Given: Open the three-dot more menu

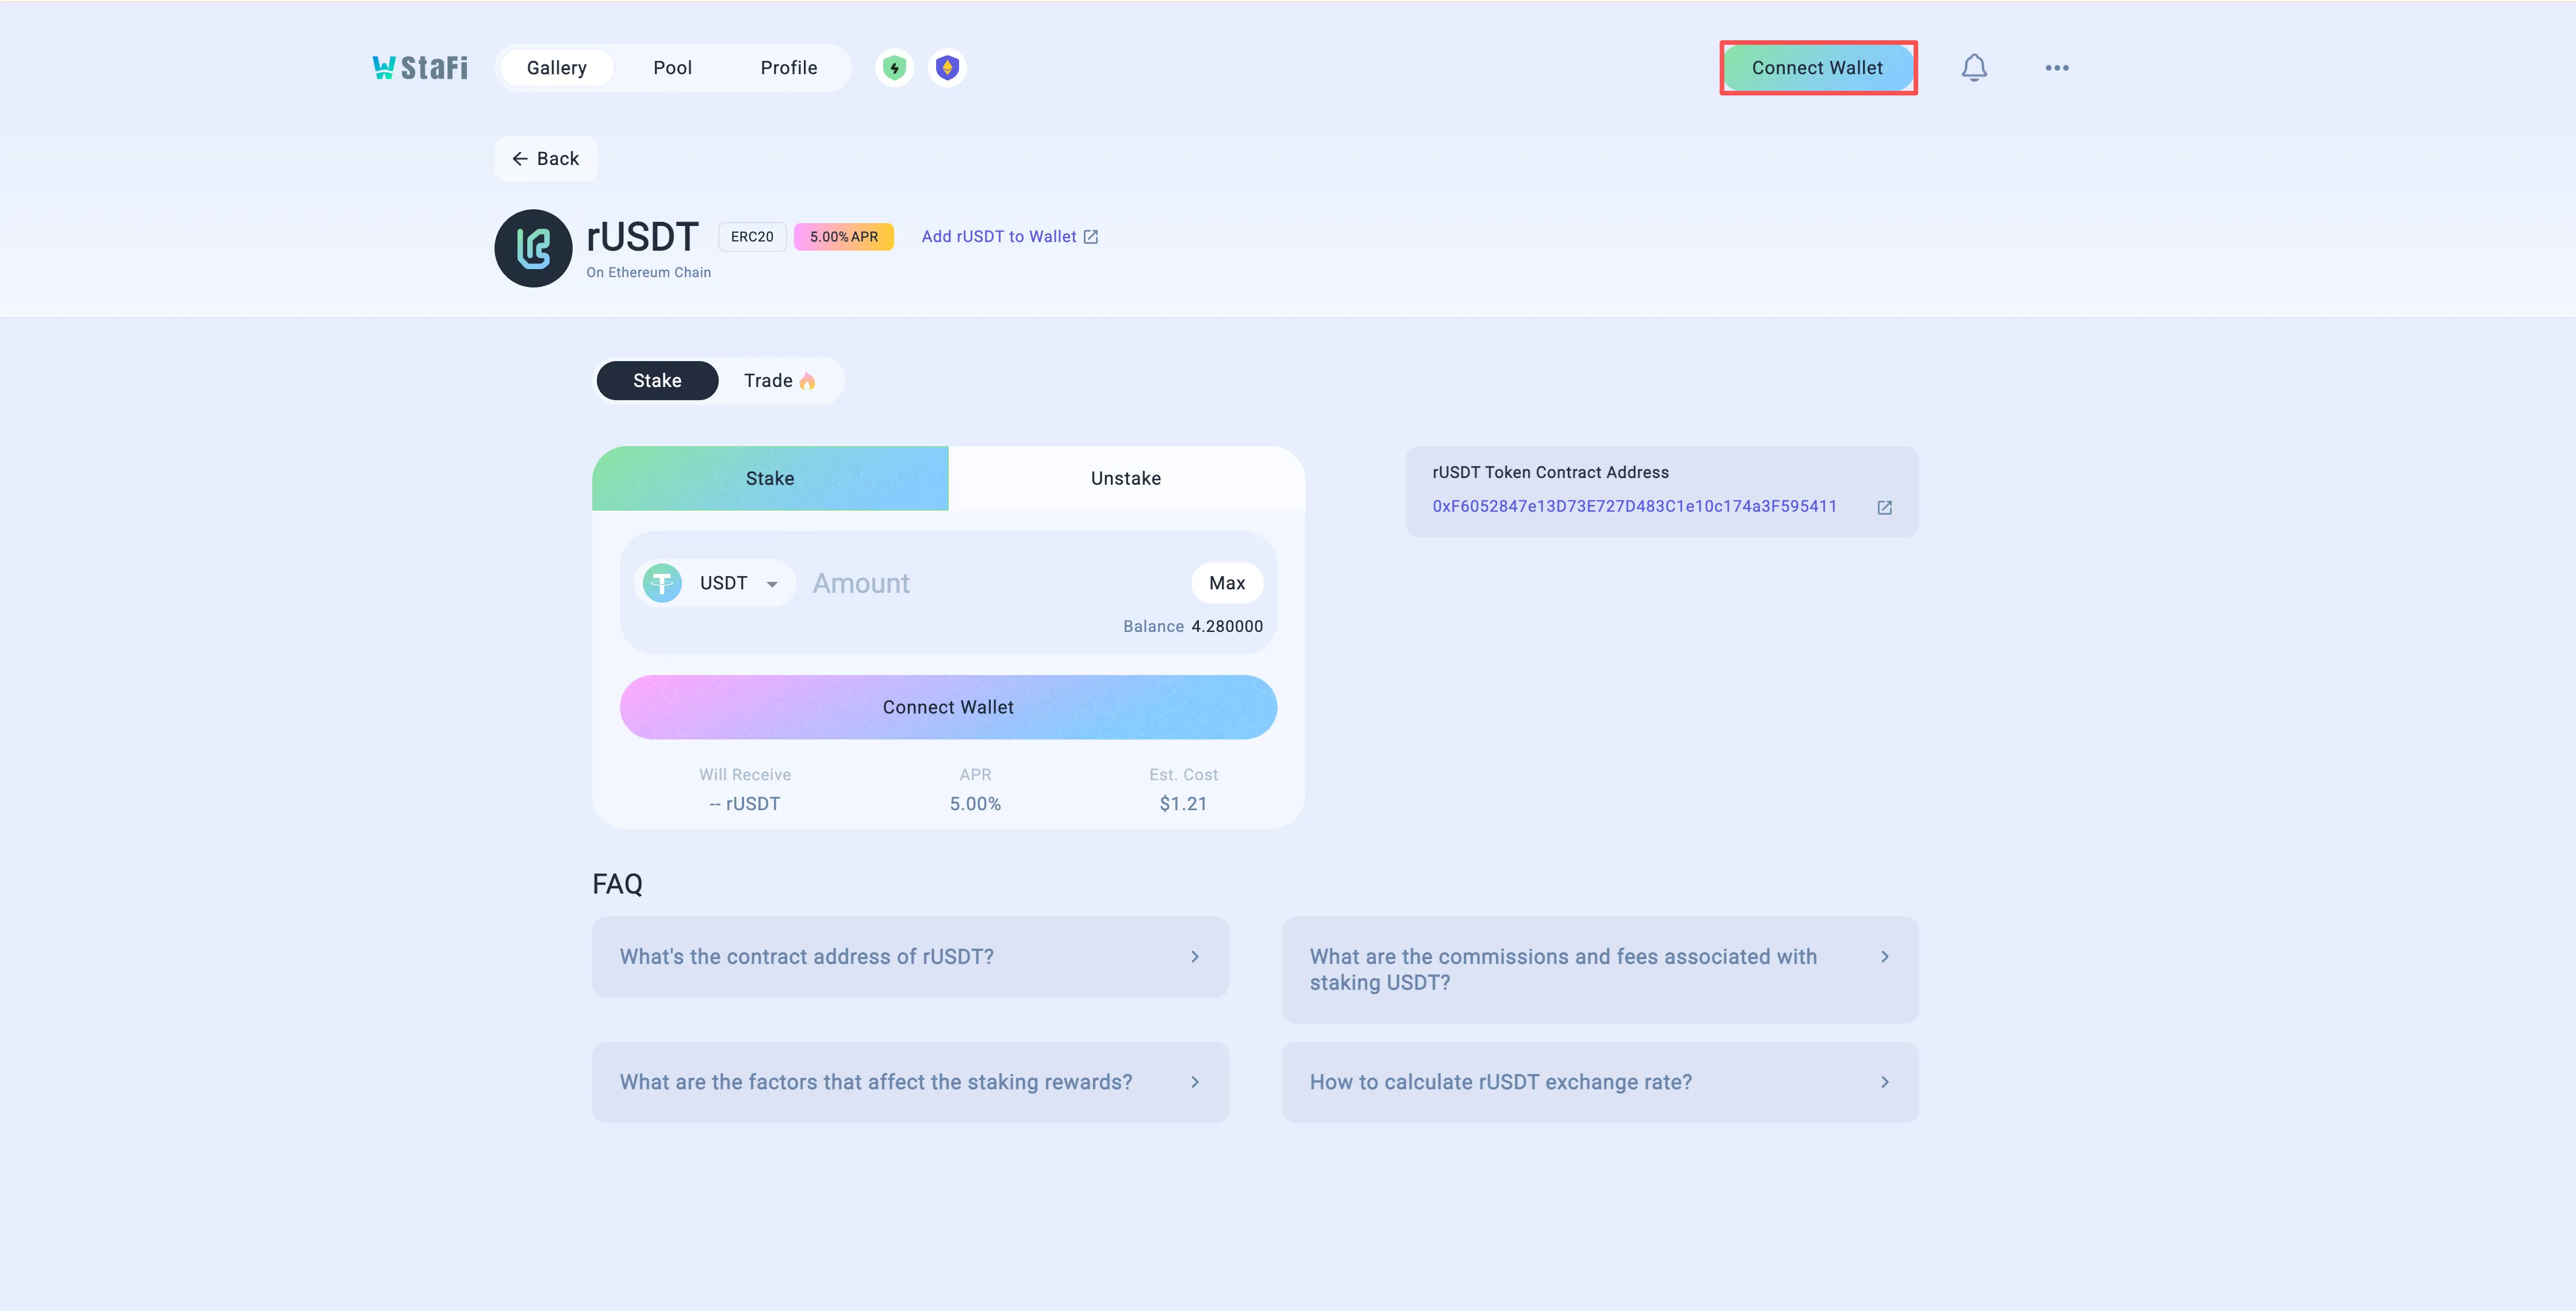Looking at the screenshot, I should (x=2056, y=68).
